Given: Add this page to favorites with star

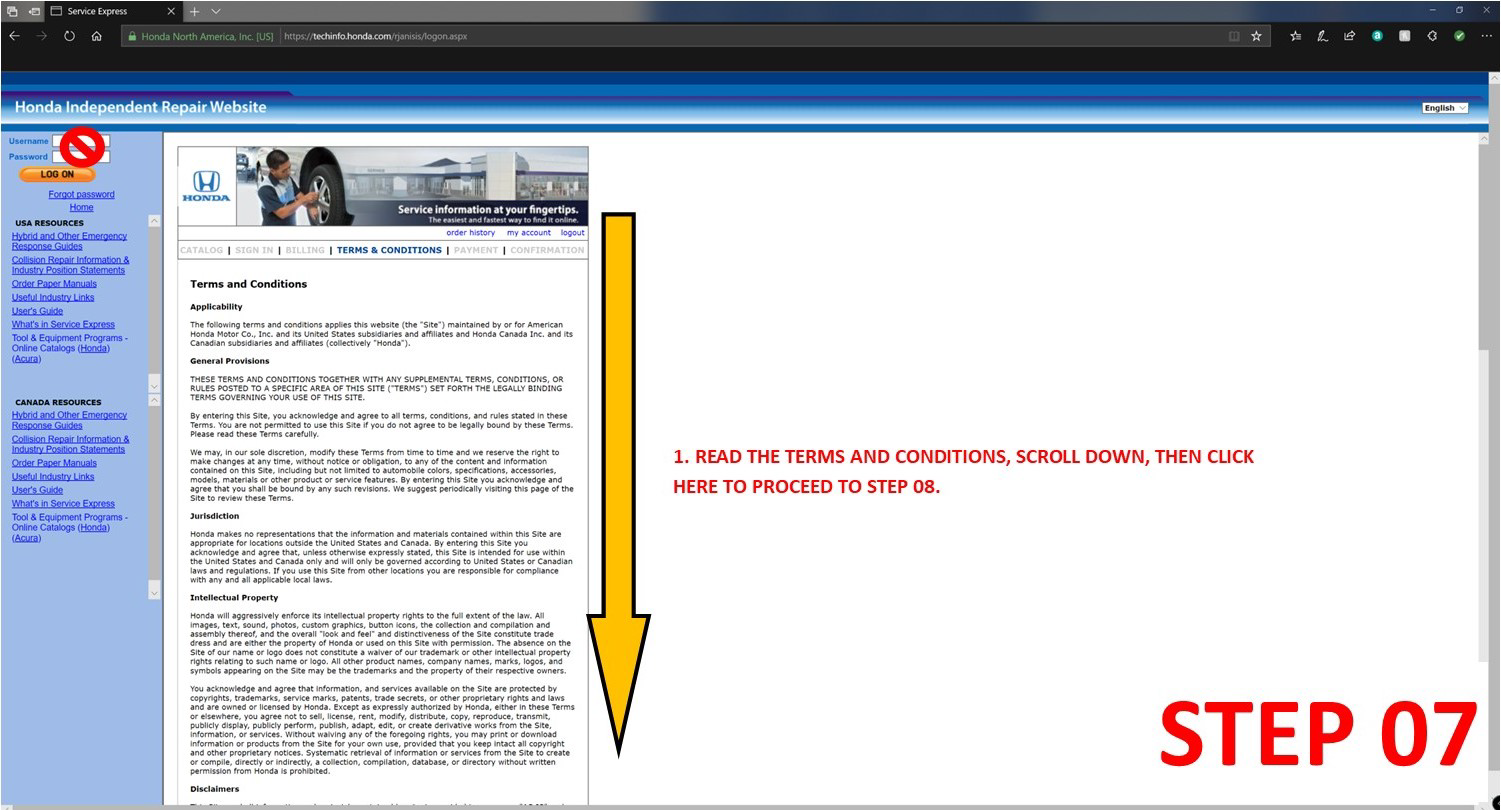Looking at the screenshot, I should tap(1257, 36).
